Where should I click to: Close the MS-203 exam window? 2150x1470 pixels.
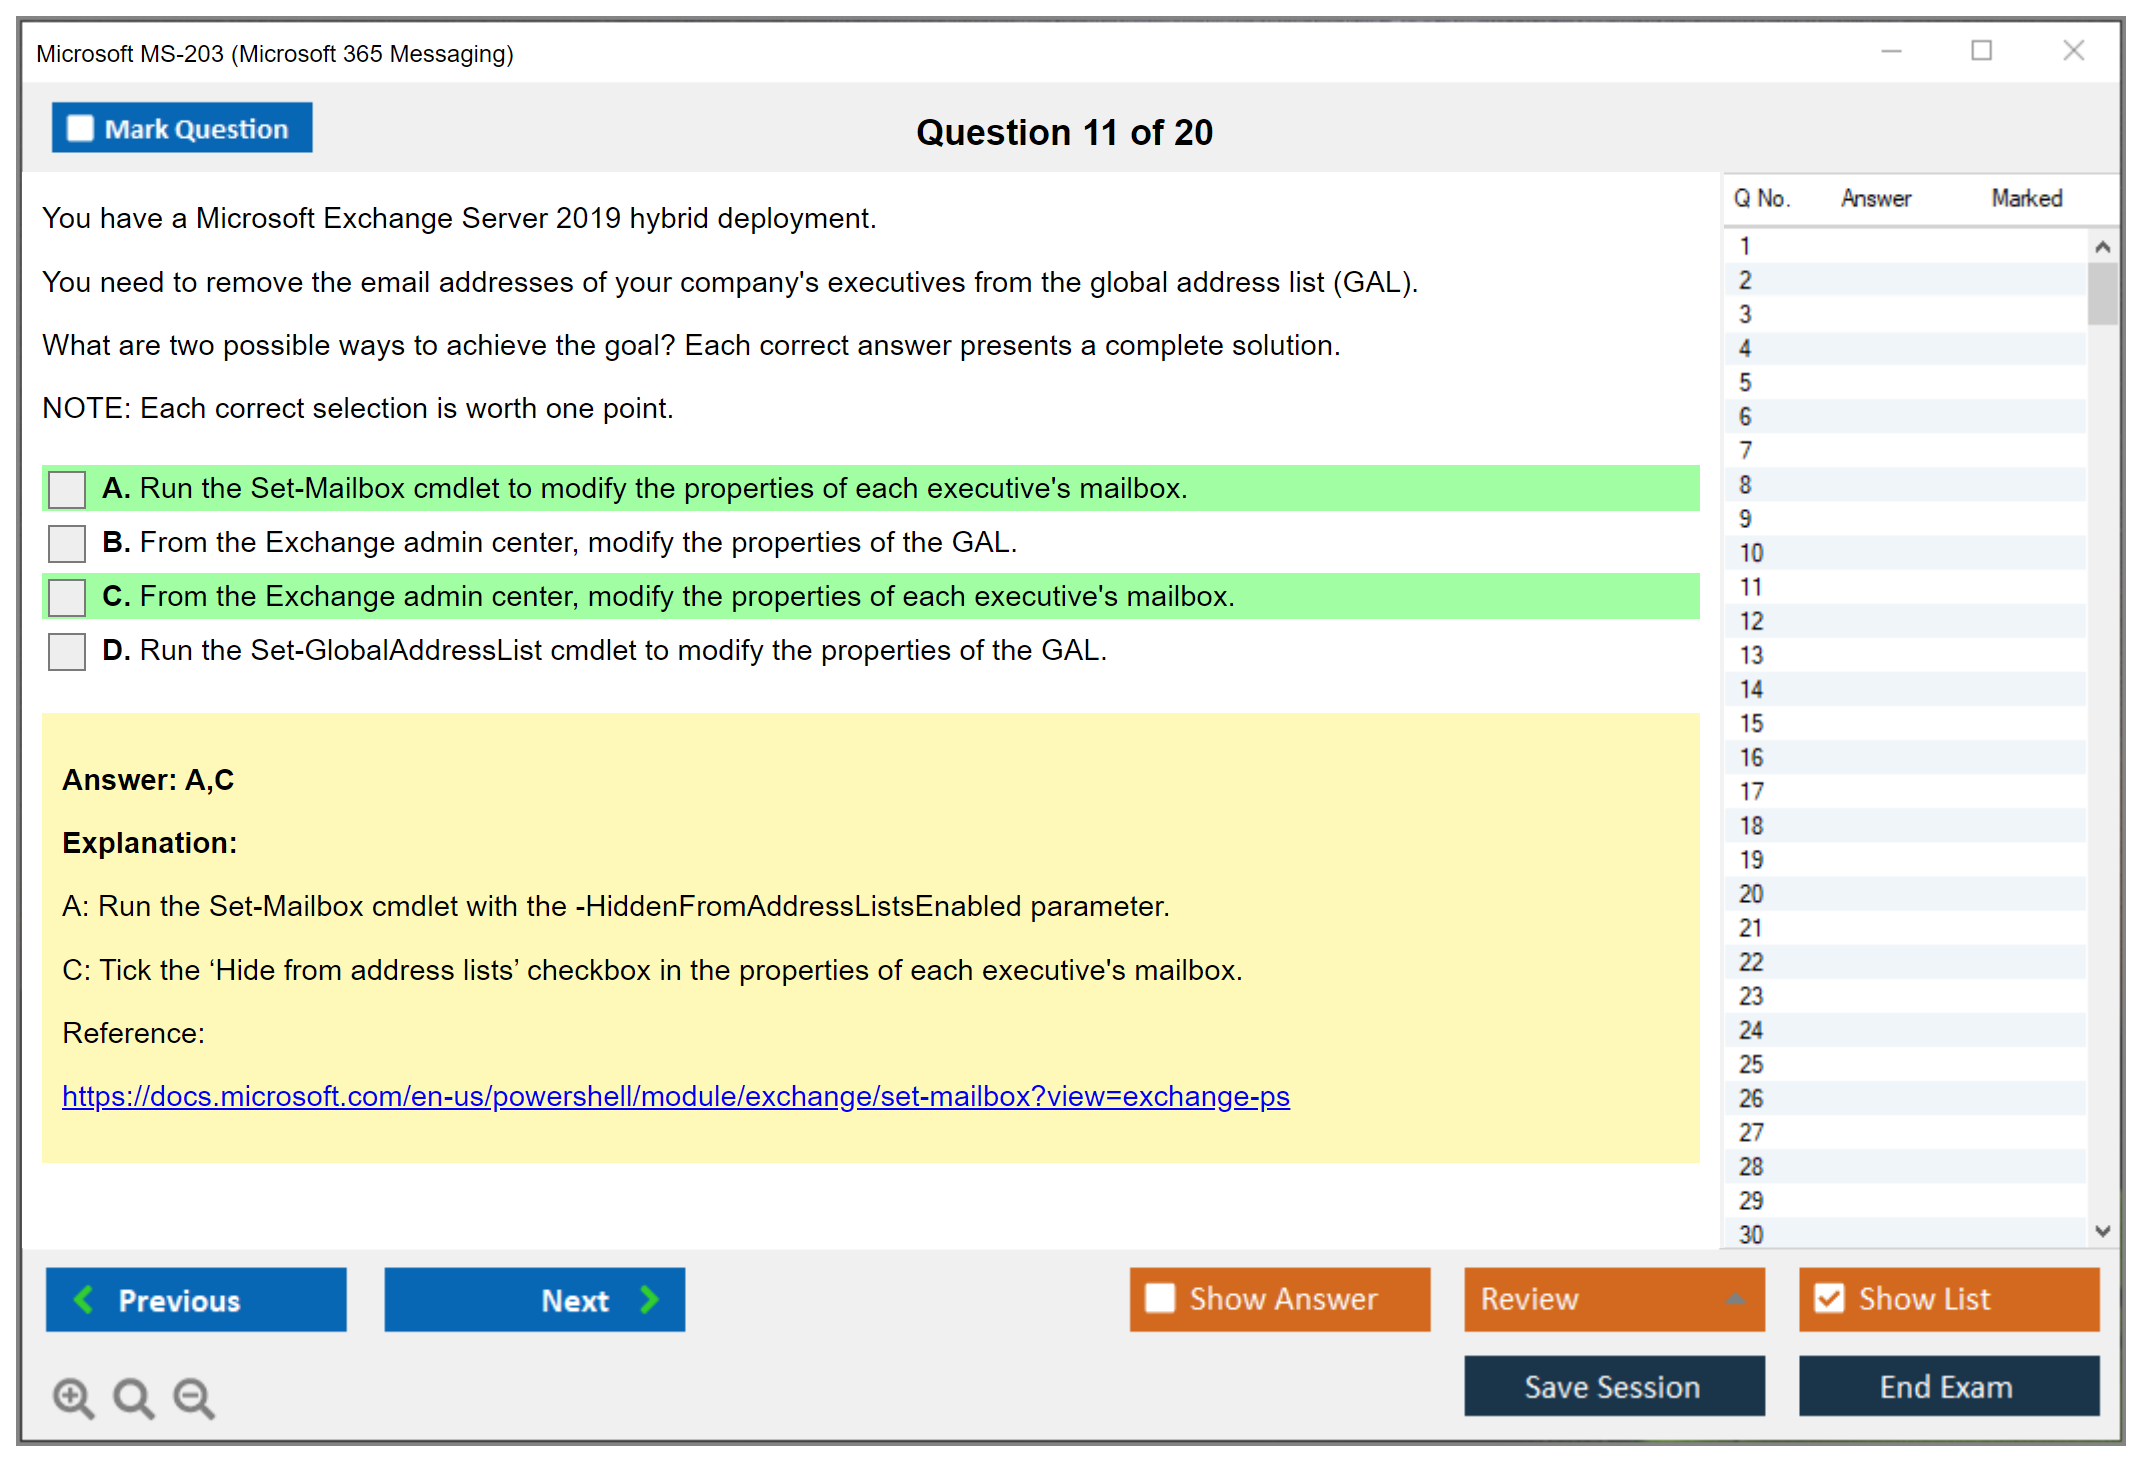click(x=2073, y=51)
